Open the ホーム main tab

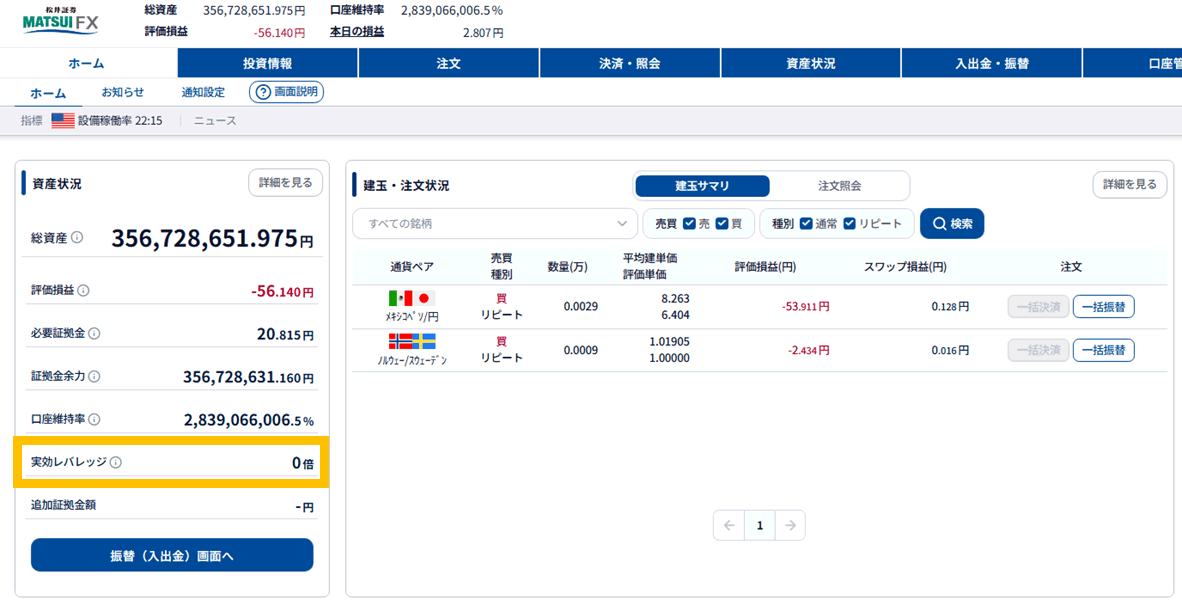pyautogui.click(x=87, y=63)
